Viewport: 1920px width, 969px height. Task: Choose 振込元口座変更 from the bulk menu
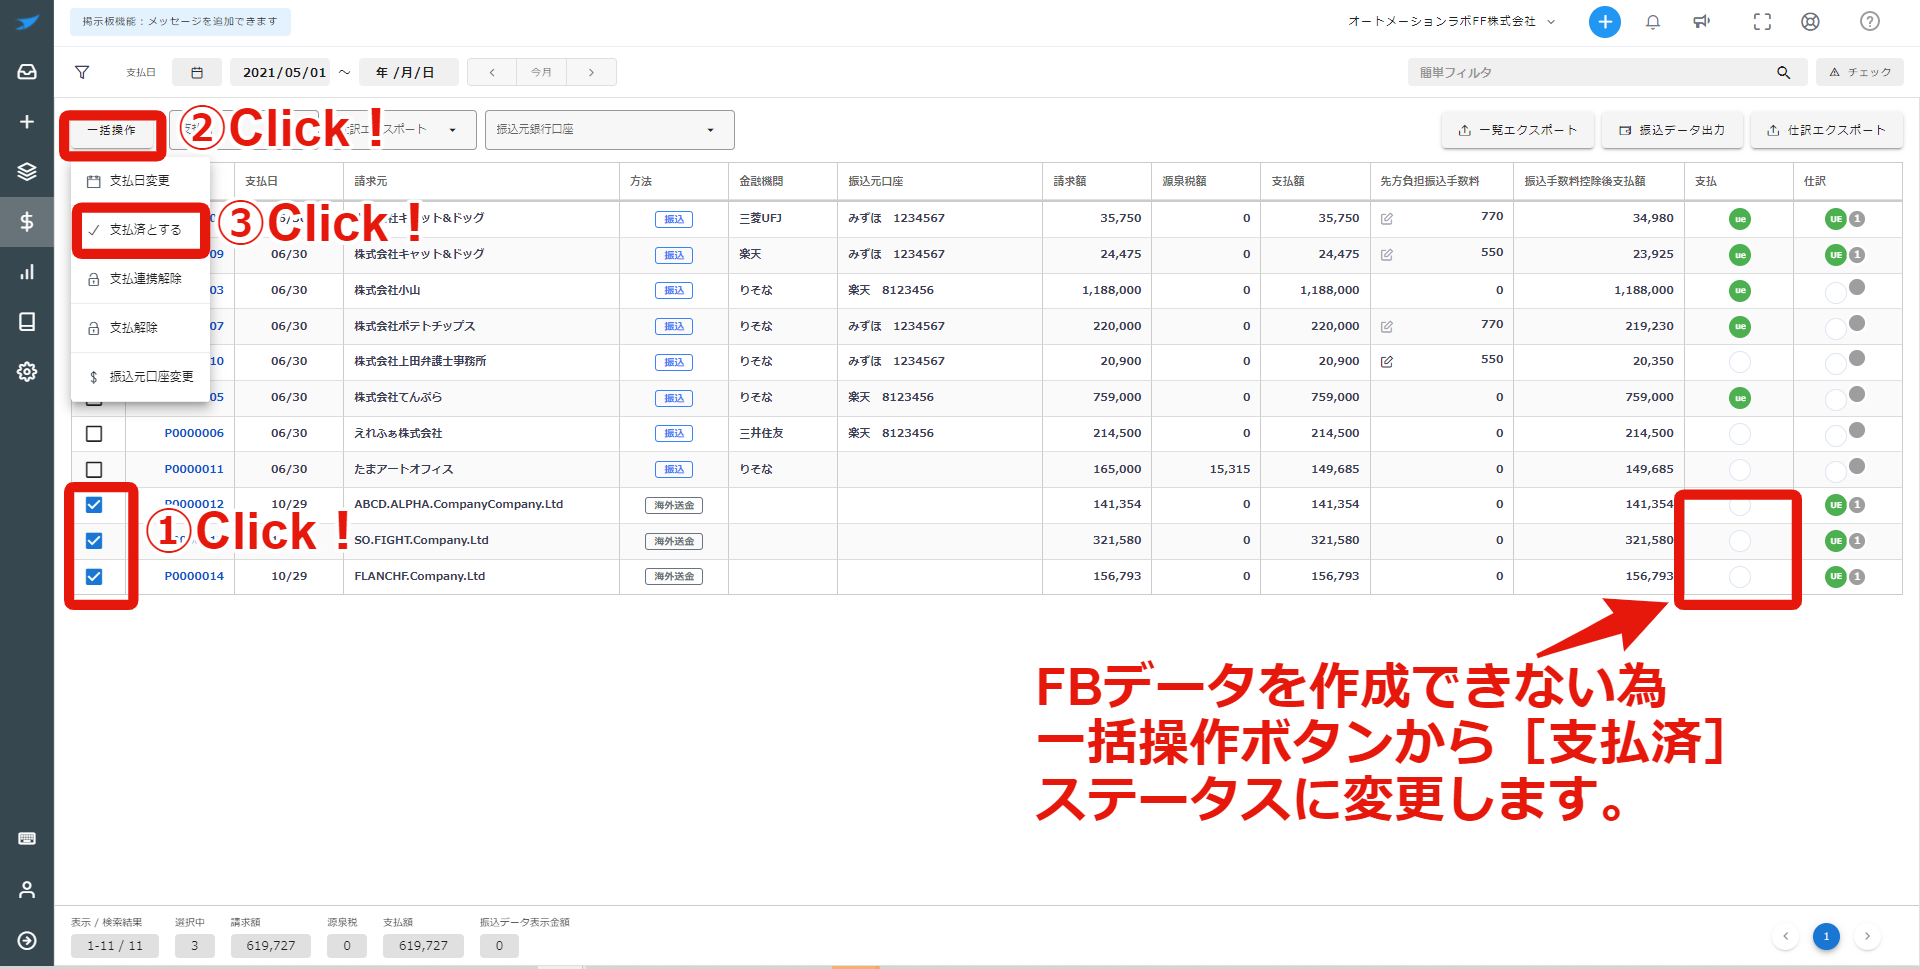coord(140,377)
